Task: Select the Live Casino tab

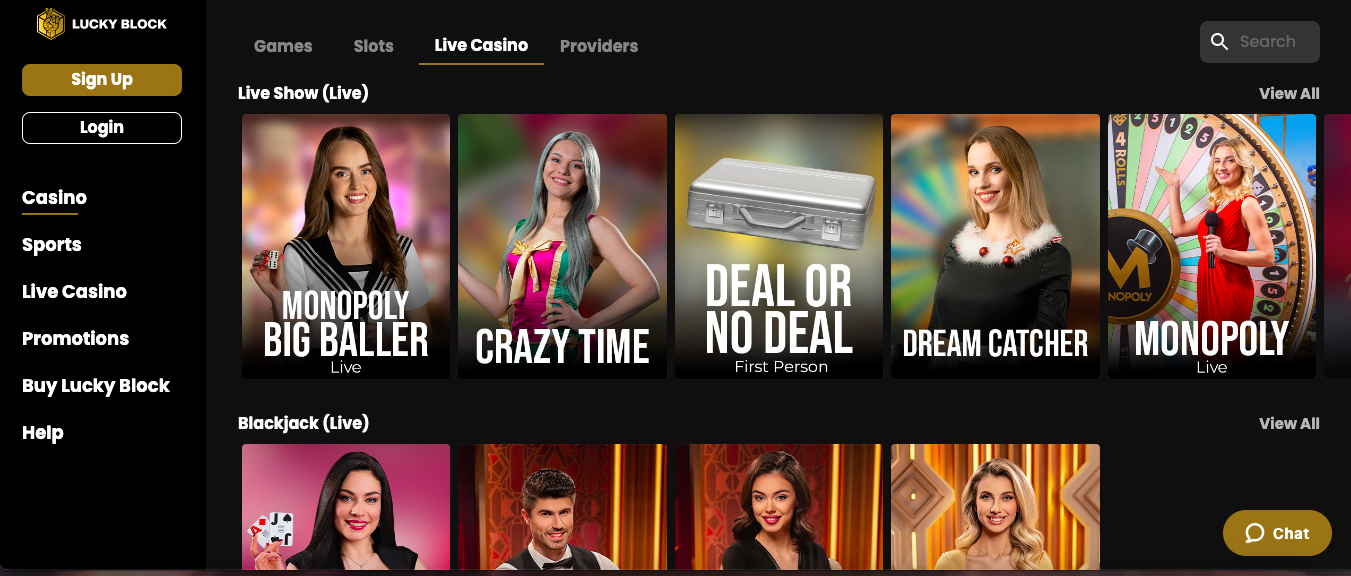Action: pos(481,45)
